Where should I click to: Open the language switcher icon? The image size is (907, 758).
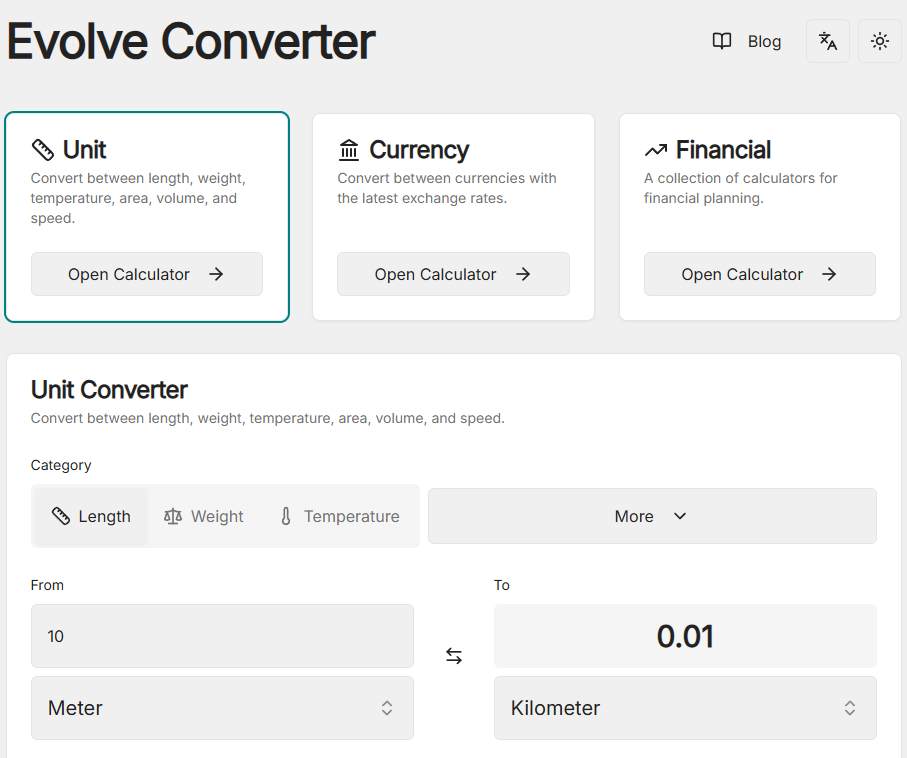point(827,41)
